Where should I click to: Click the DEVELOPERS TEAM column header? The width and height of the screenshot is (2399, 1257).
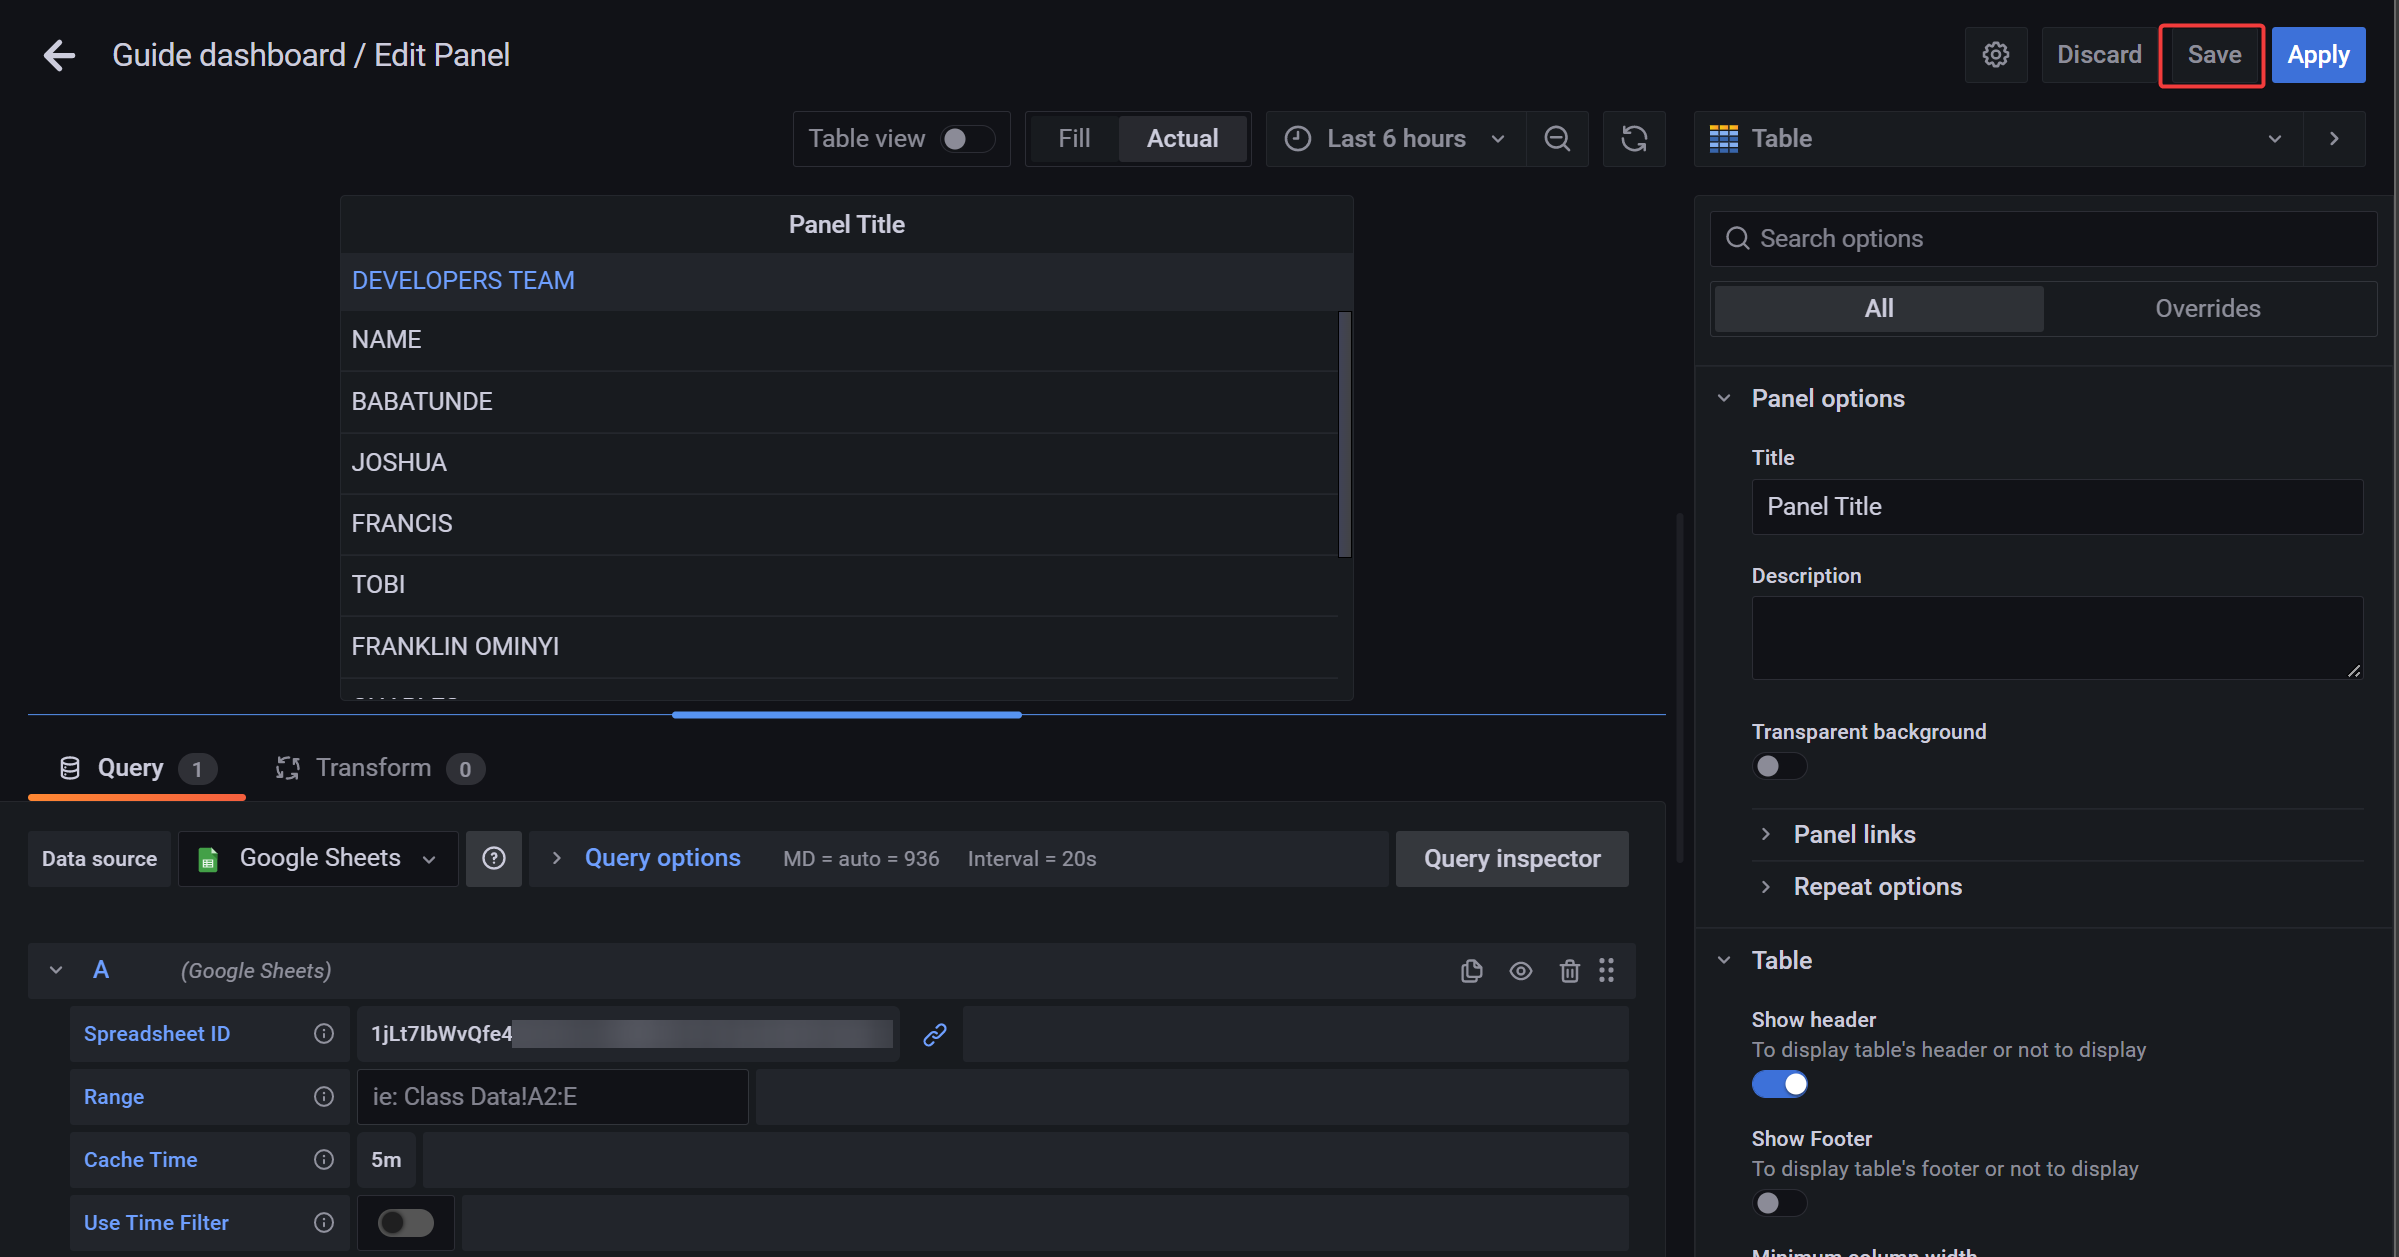click(x=463, y=281)
